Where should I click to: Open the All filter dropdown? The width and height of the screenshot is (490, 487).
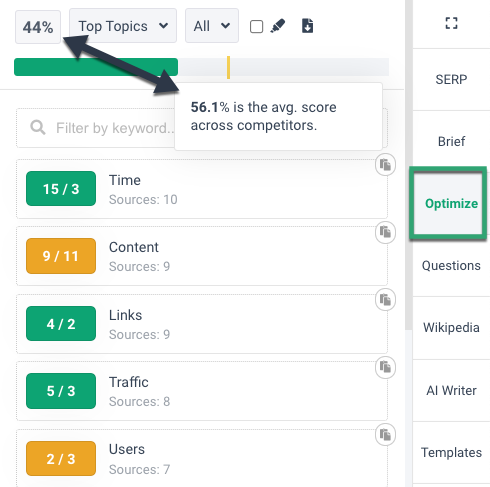pyautogui.click(x=212, y=26)
